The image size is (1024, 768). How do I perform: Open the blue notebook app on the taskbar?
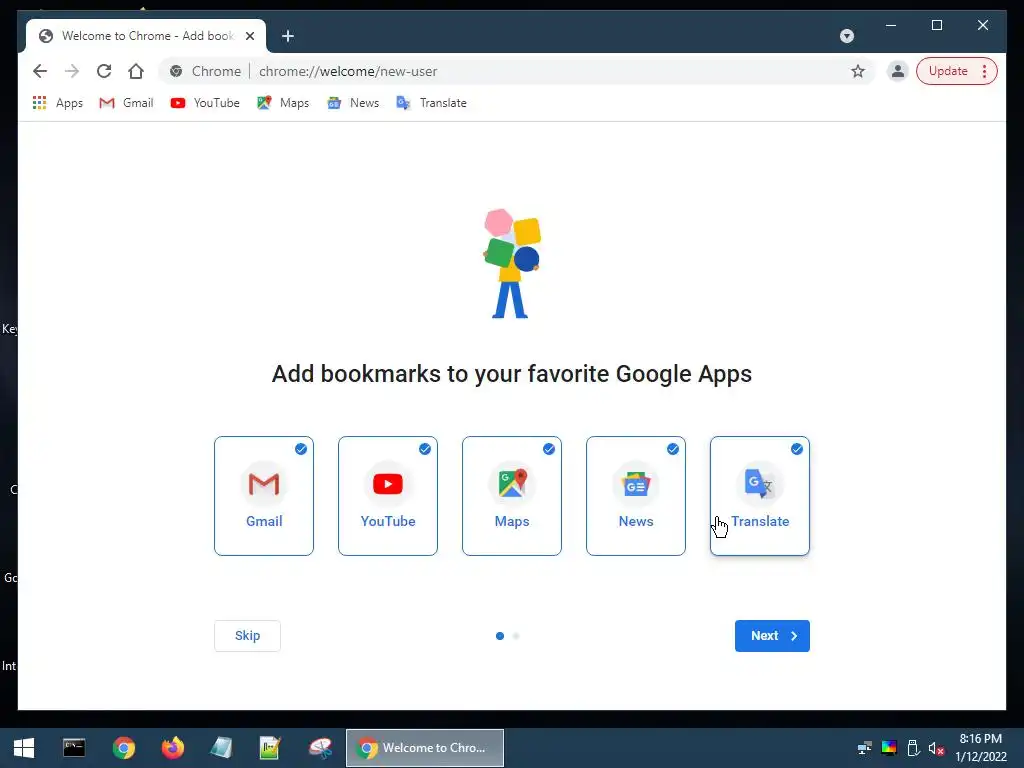(222, 748)
